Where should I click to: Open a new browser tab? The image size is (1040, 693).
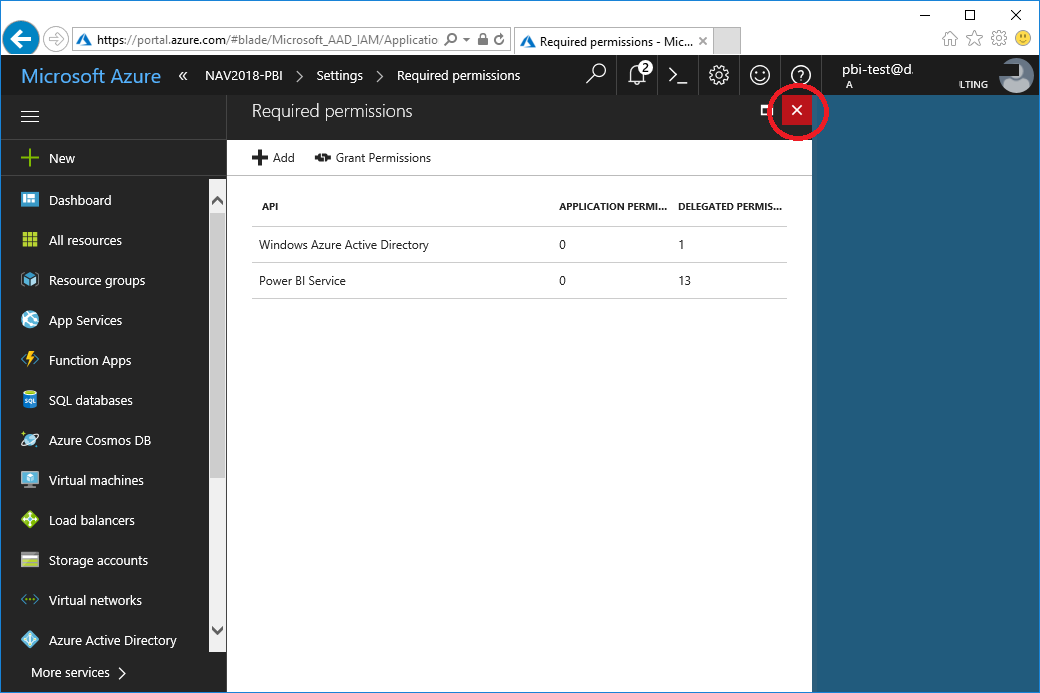(x=727, y=40)
